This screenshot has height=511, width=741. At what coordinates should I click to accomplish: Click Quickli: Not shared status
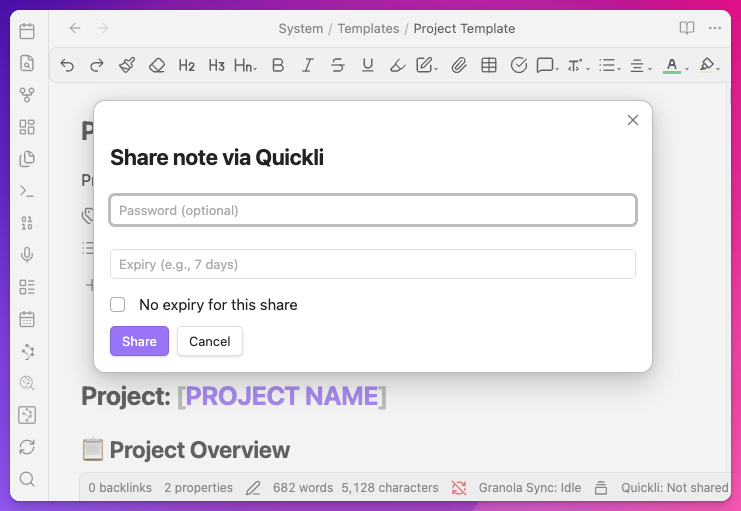674,487
